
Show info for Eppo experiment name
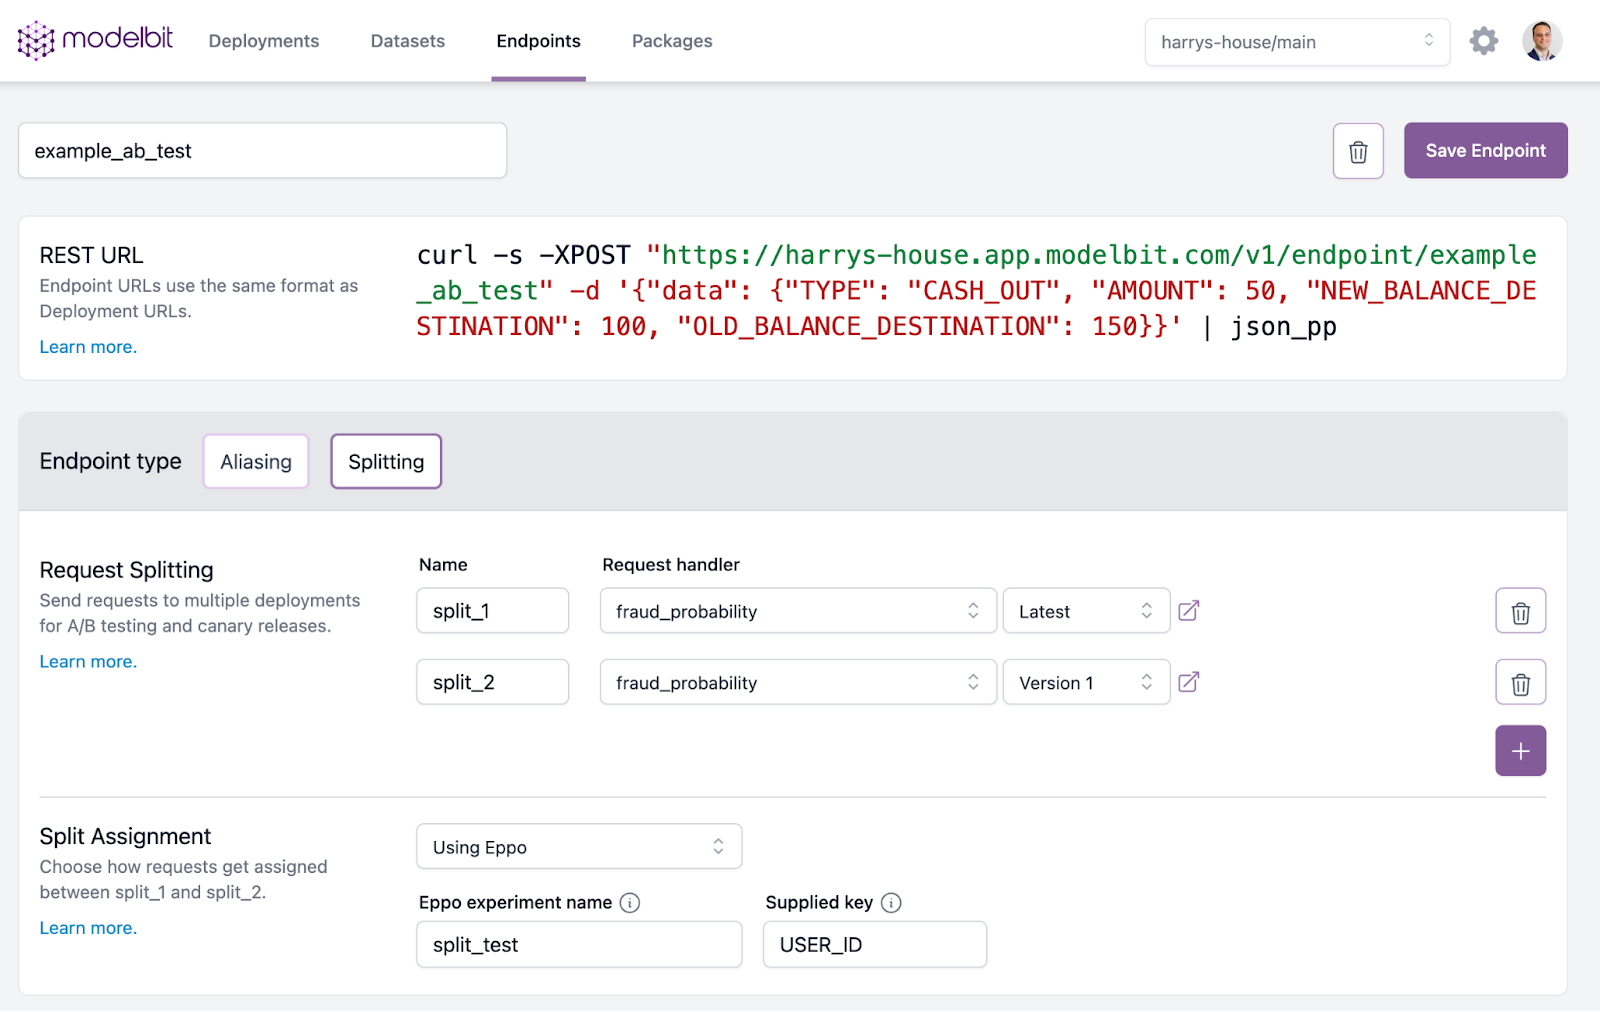pos(630,903)
